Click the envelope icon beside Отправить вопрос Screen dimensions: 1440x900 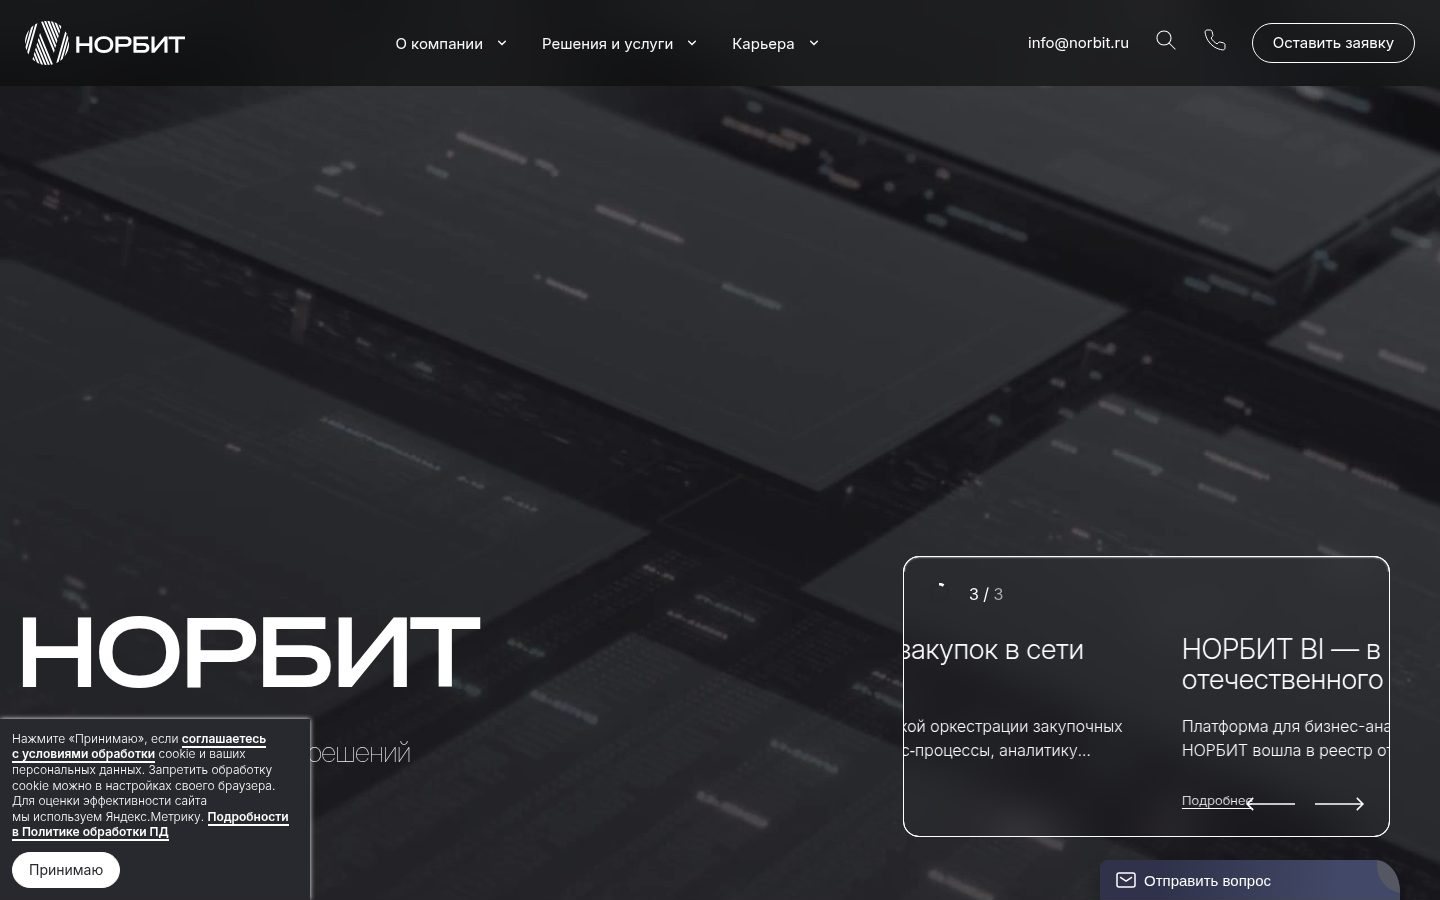coord(1126,880)
